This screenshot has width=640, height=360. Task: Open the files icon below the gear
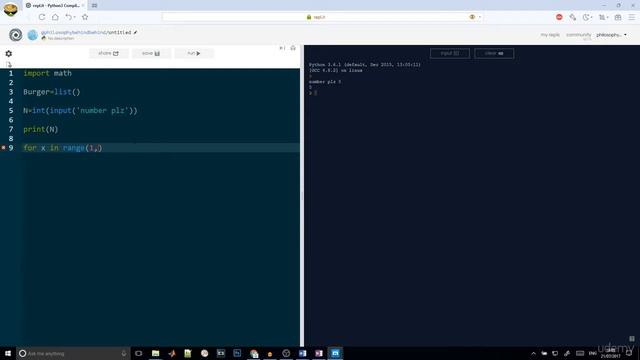pyautogui.click(x=9, y=64)
